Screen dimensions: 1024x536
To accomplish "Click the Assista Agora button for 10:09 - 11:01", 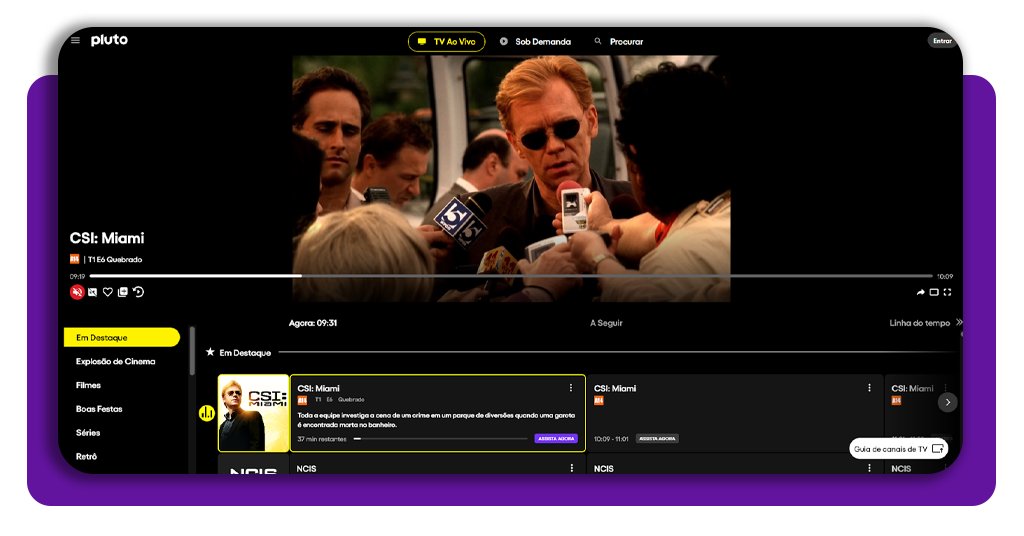I will tap(657, 439).
